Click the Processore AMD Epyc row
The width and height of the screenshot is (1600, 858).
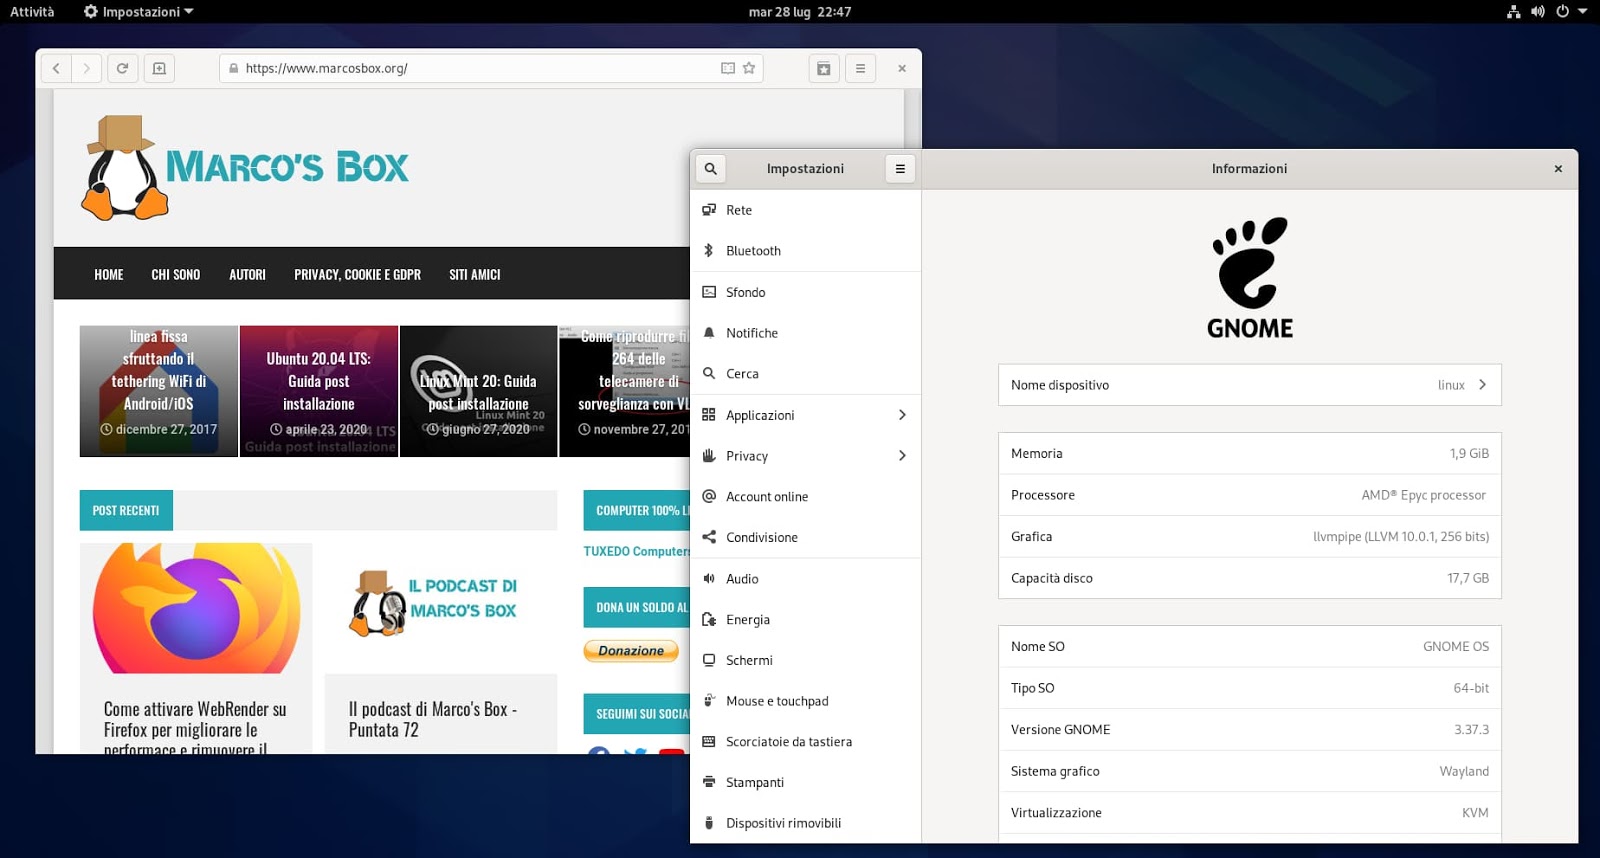point(1249,495)
